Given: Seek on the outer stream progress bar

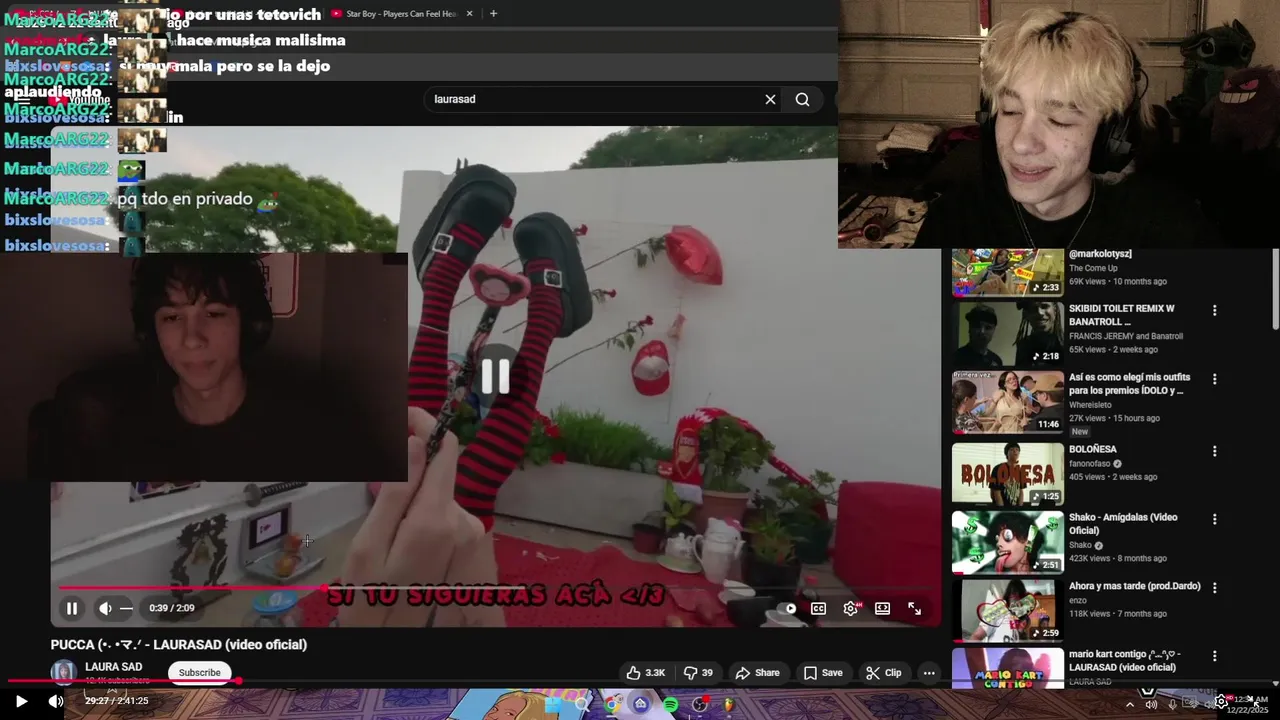Looking at the screenshot, I should point(640,682).
